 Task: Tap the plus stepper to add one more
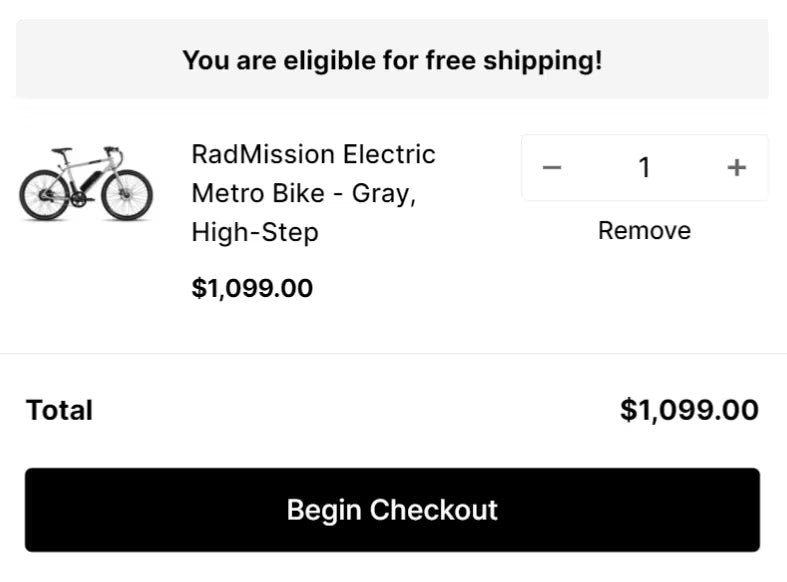coord(736,168)
